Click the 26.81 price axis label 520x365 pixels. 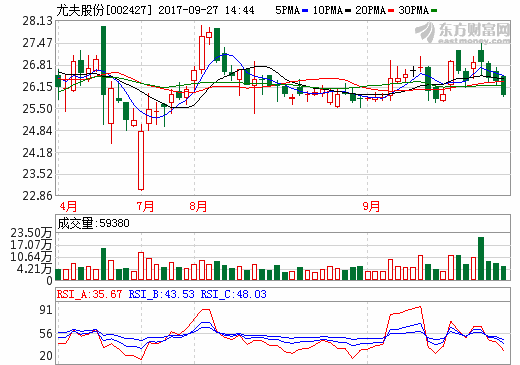click(x=38, y=65)
